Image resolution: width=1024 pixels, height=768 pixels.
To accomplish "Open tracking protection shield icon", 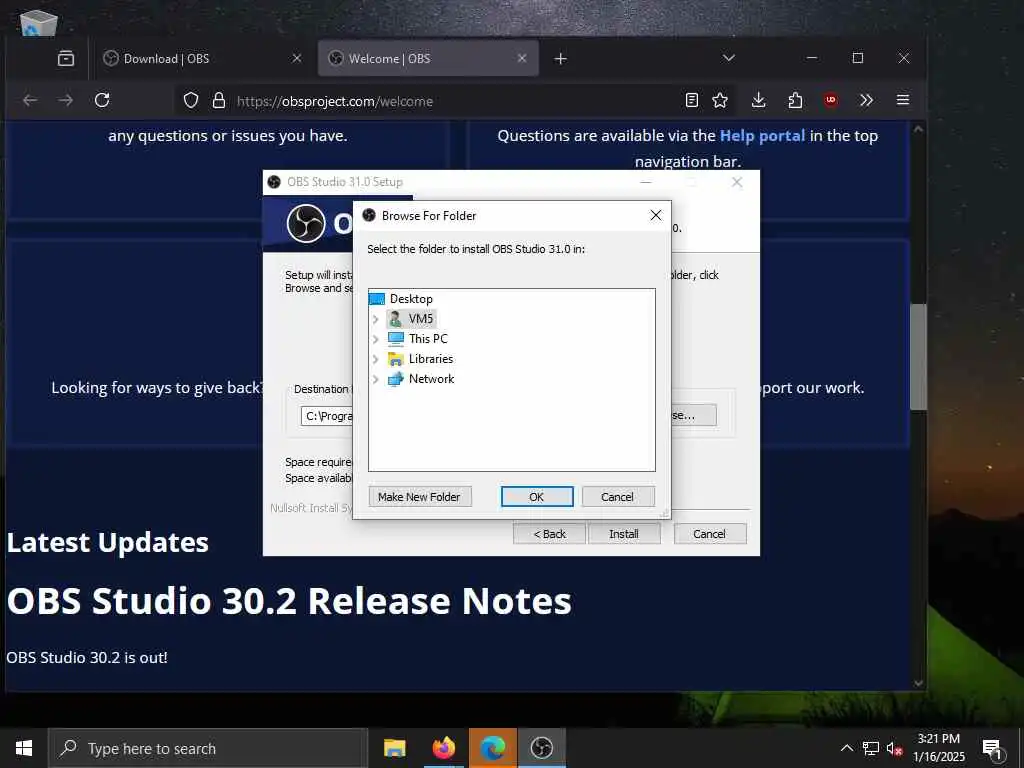I will (x=191, y=101).
